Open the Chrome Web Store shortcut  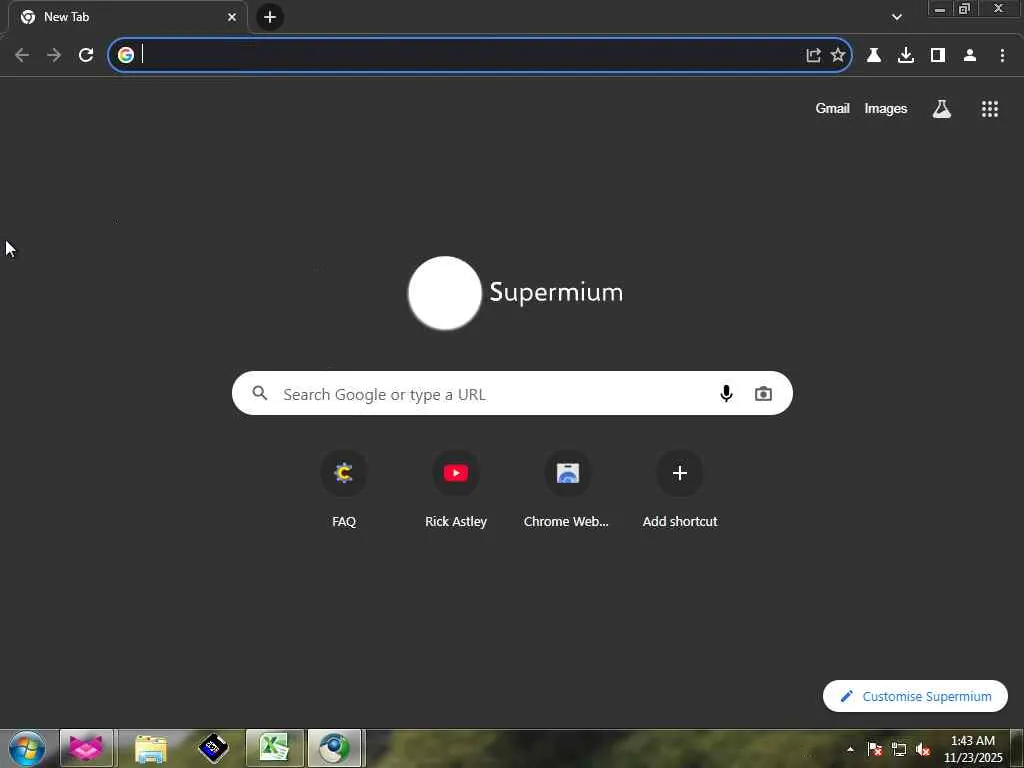pyautogui.click(x=568, y=490)
